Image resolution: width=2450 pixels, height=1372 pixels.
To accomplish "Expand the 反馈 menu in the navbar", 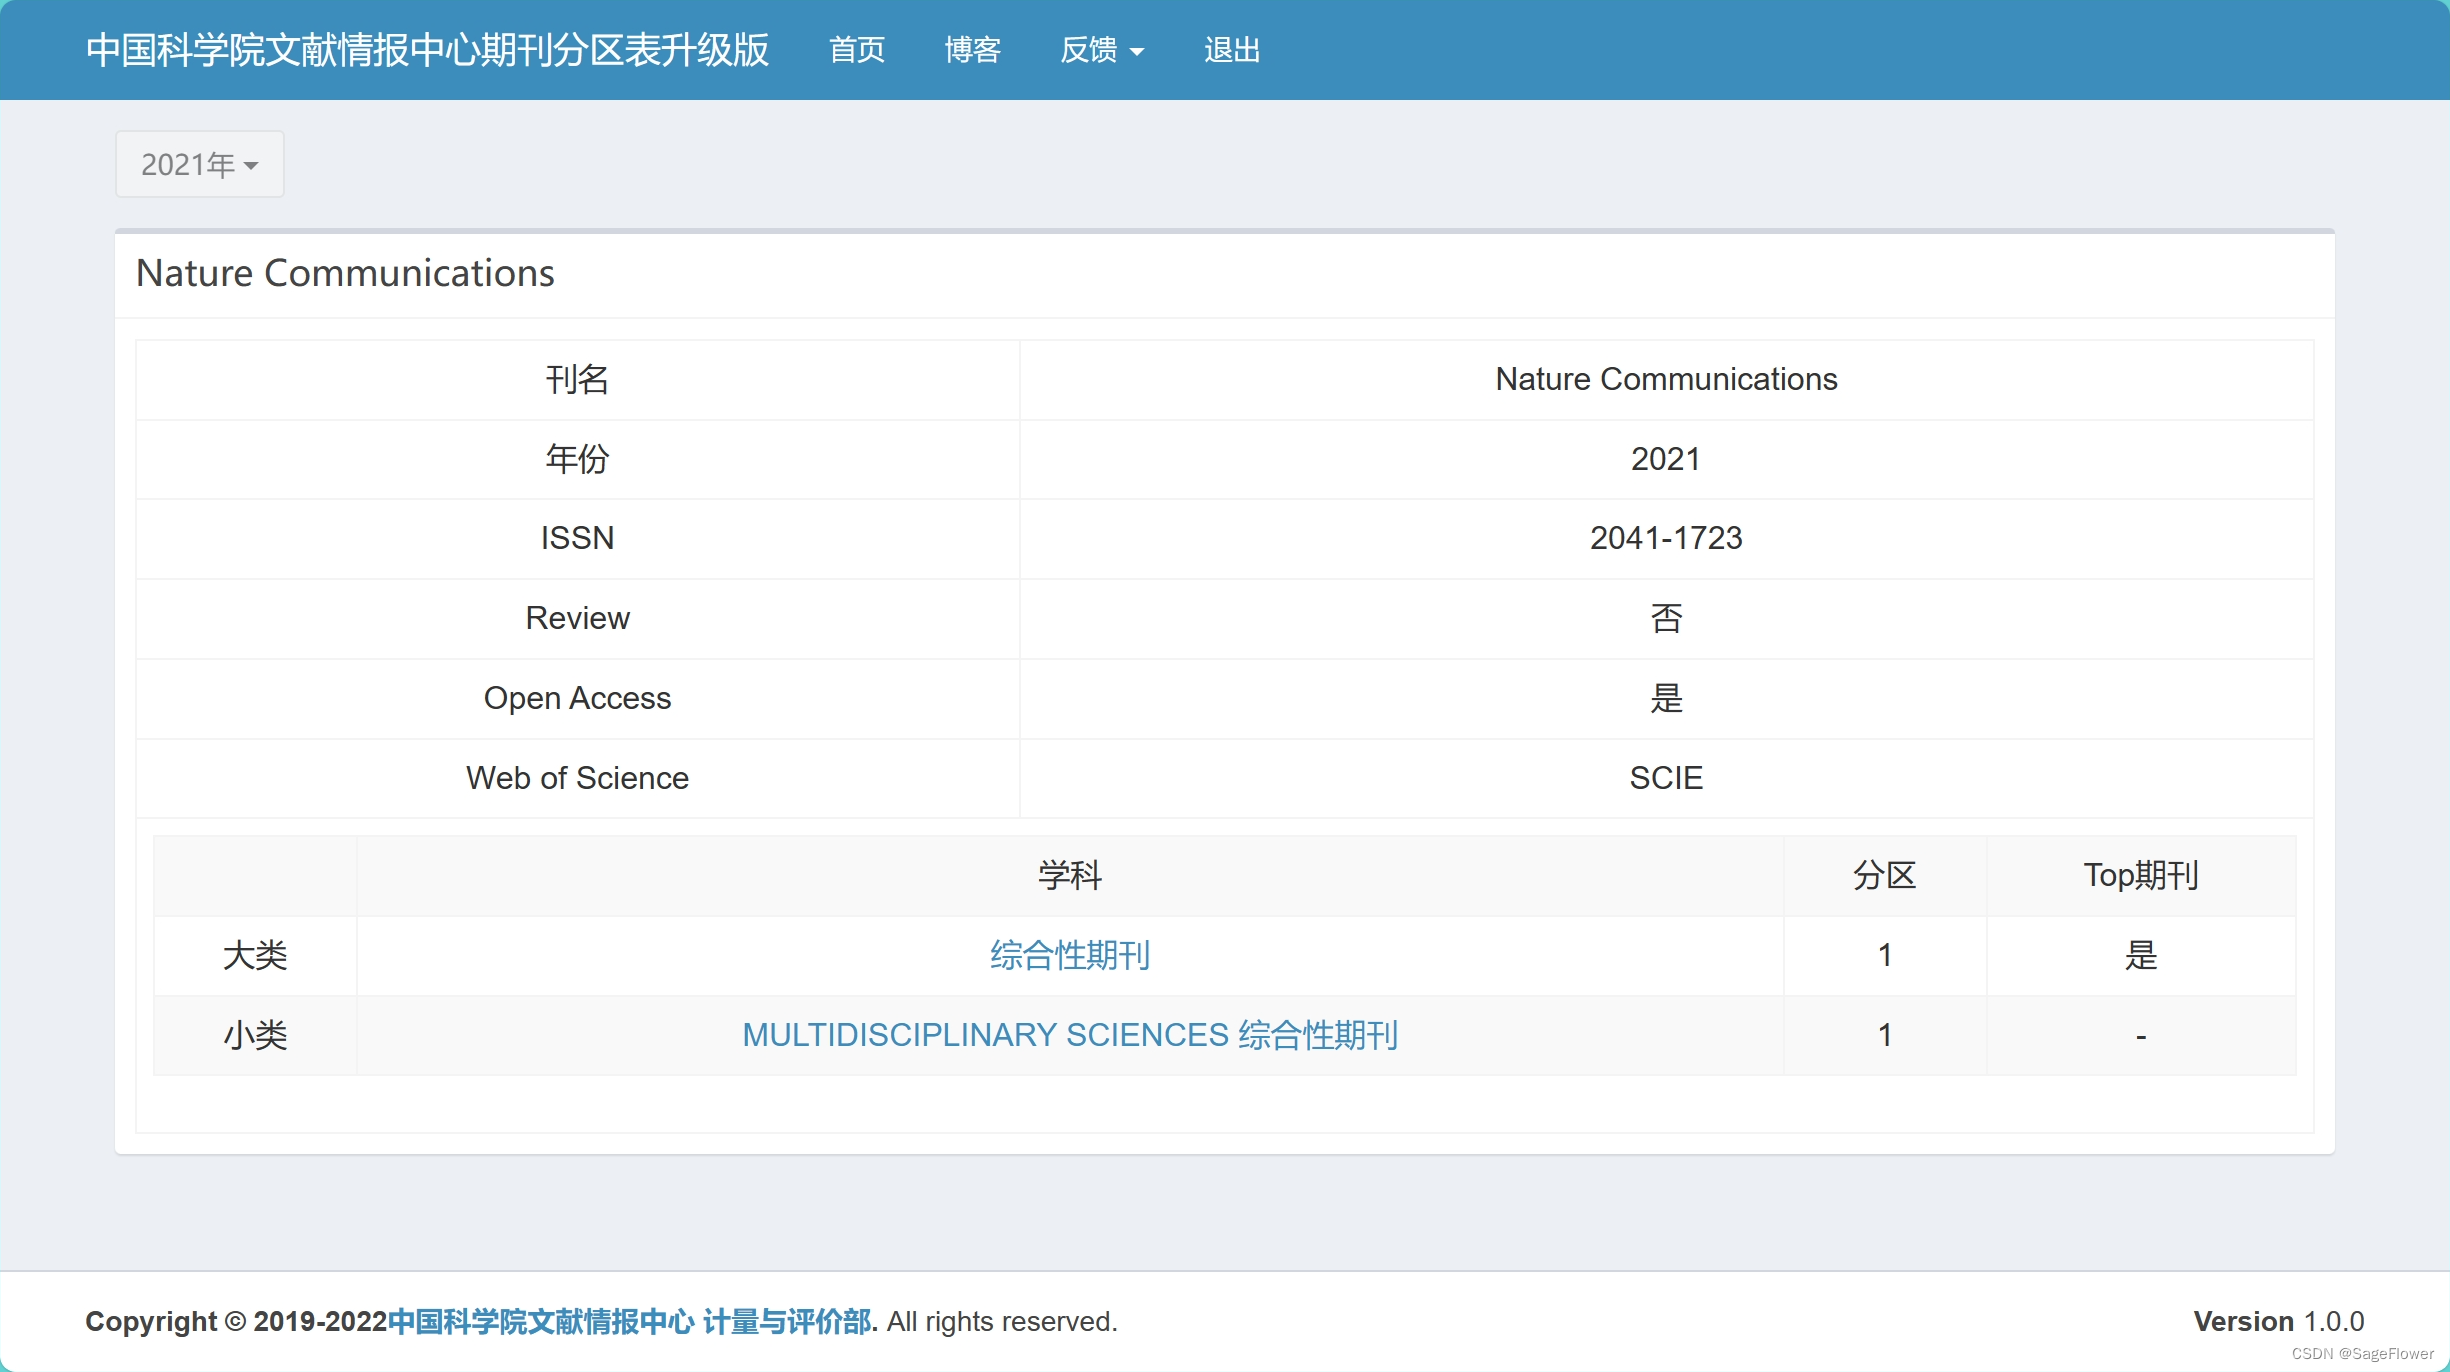I will click(1102, 50).
